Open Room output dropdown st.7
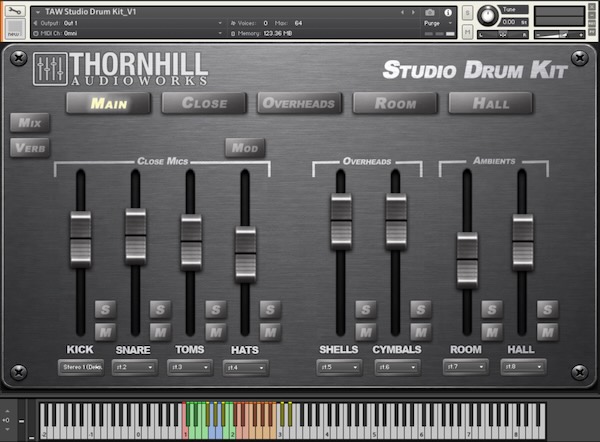Screen dimensions: 600x442 pos(465,367)
